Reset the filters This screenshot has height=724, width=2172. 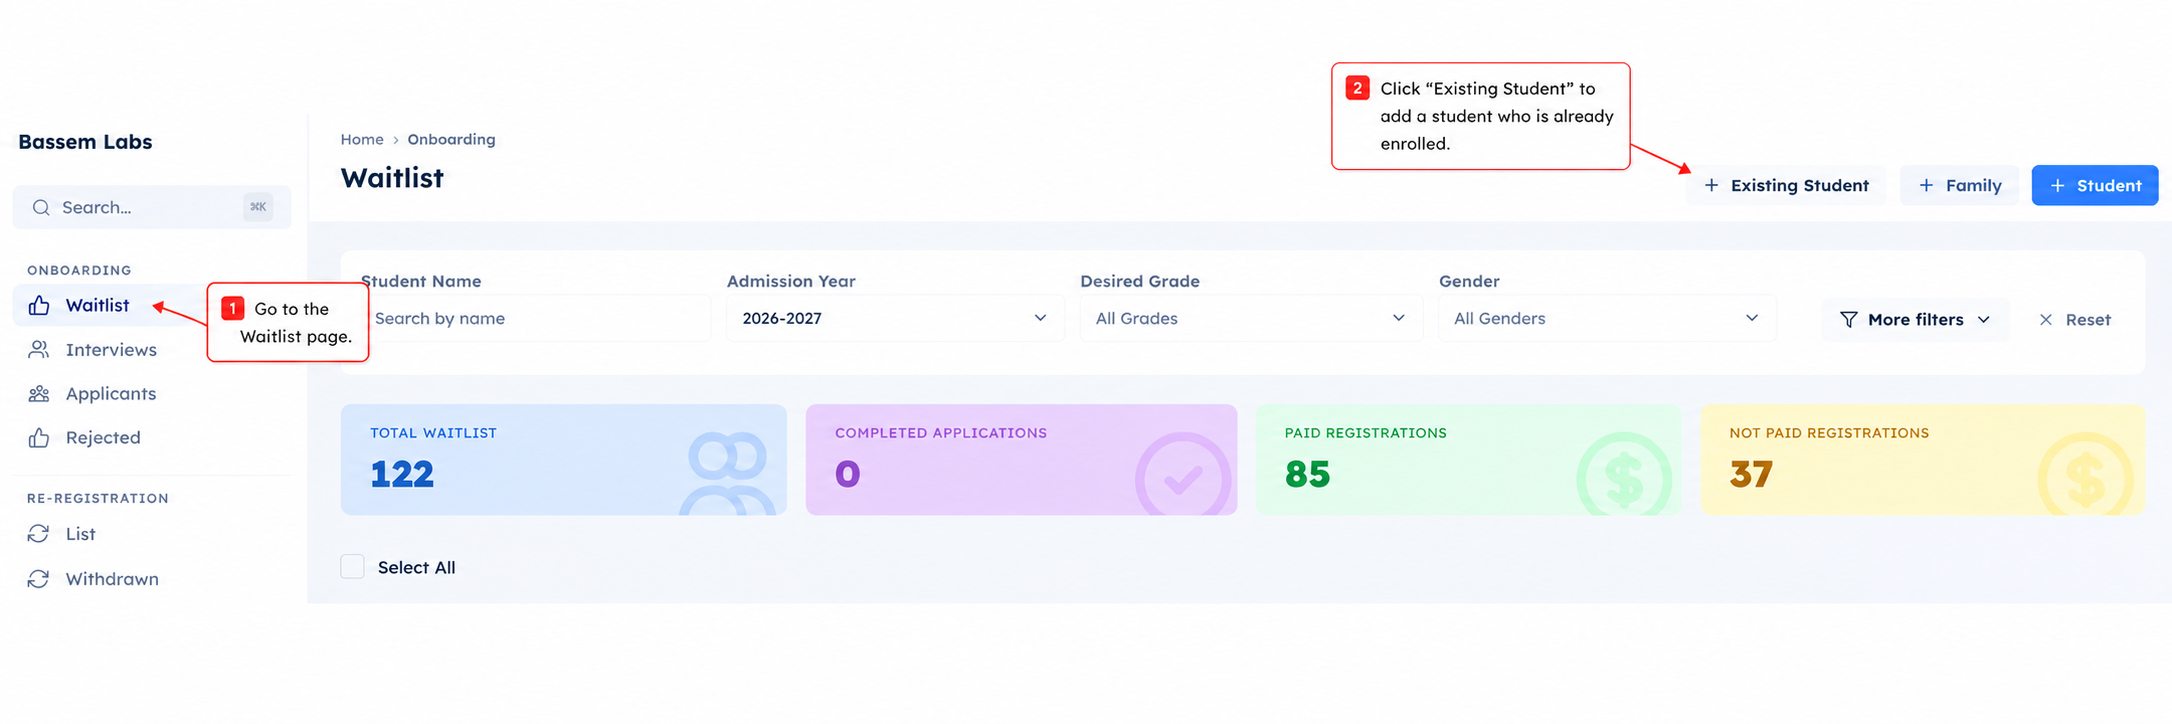coord(2075,319)
